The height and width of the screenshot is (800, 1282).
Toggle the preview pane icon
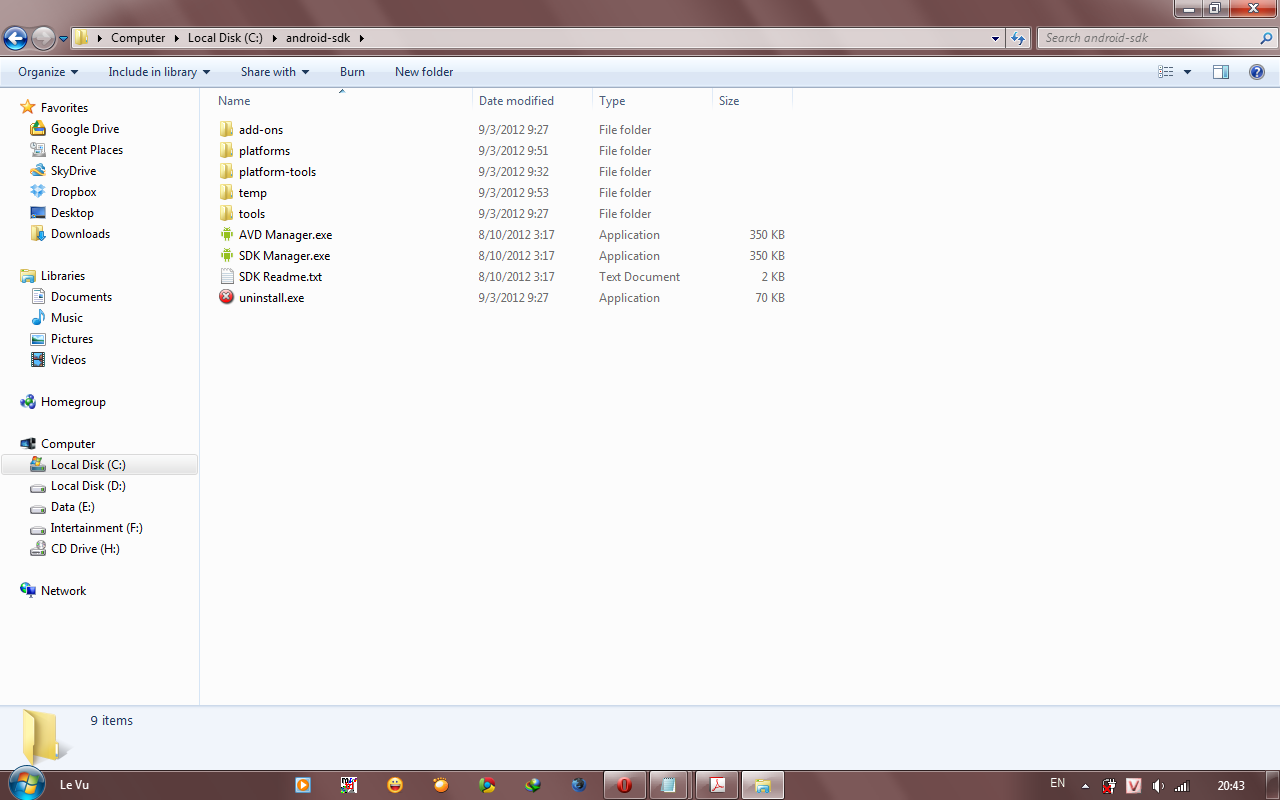pos(1221,72)
